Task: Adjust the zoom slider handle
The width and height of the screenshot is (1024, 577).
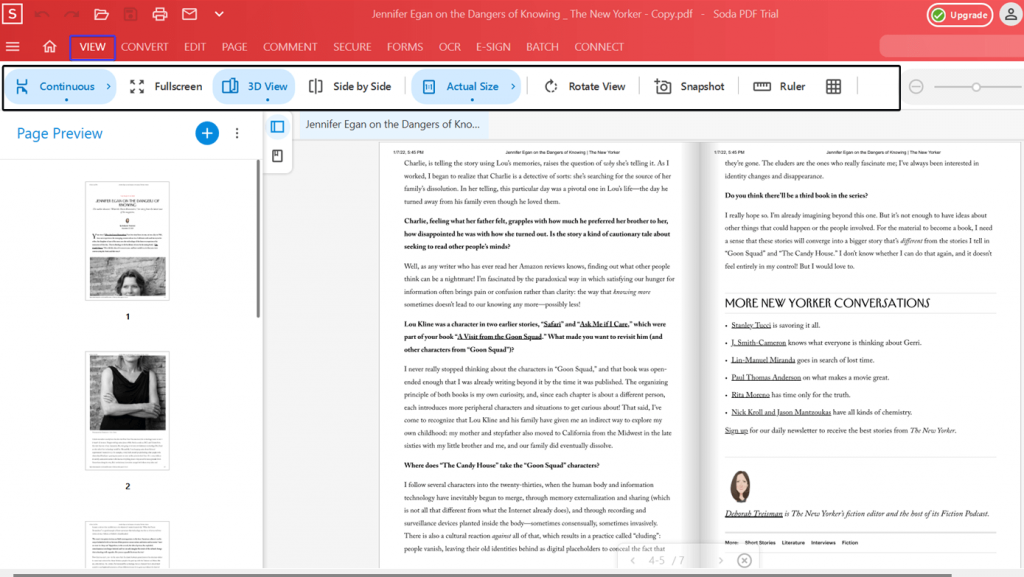Action: (x=976, y=86)
